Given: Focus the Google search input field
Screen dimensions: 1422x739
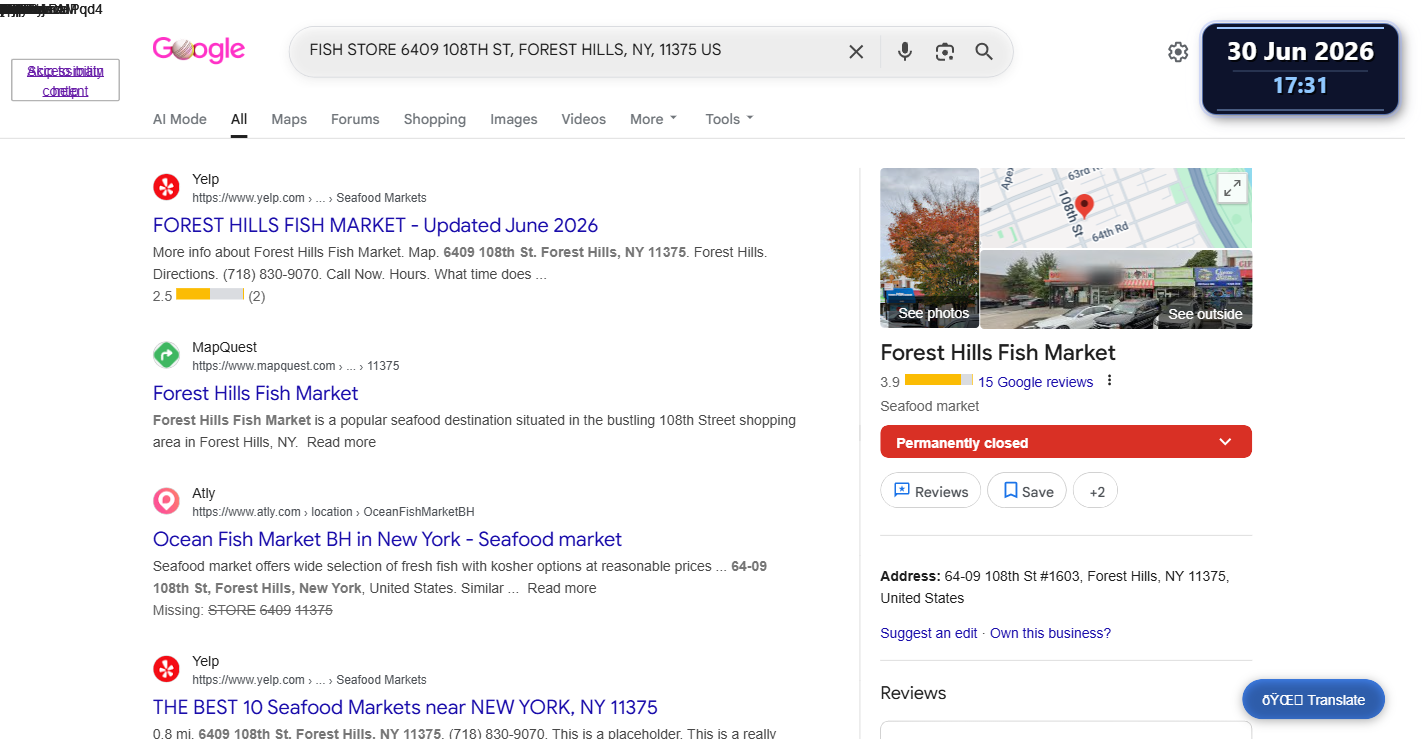Looking at the screenshot, I should pyautogui.click(x=570, y=51).
